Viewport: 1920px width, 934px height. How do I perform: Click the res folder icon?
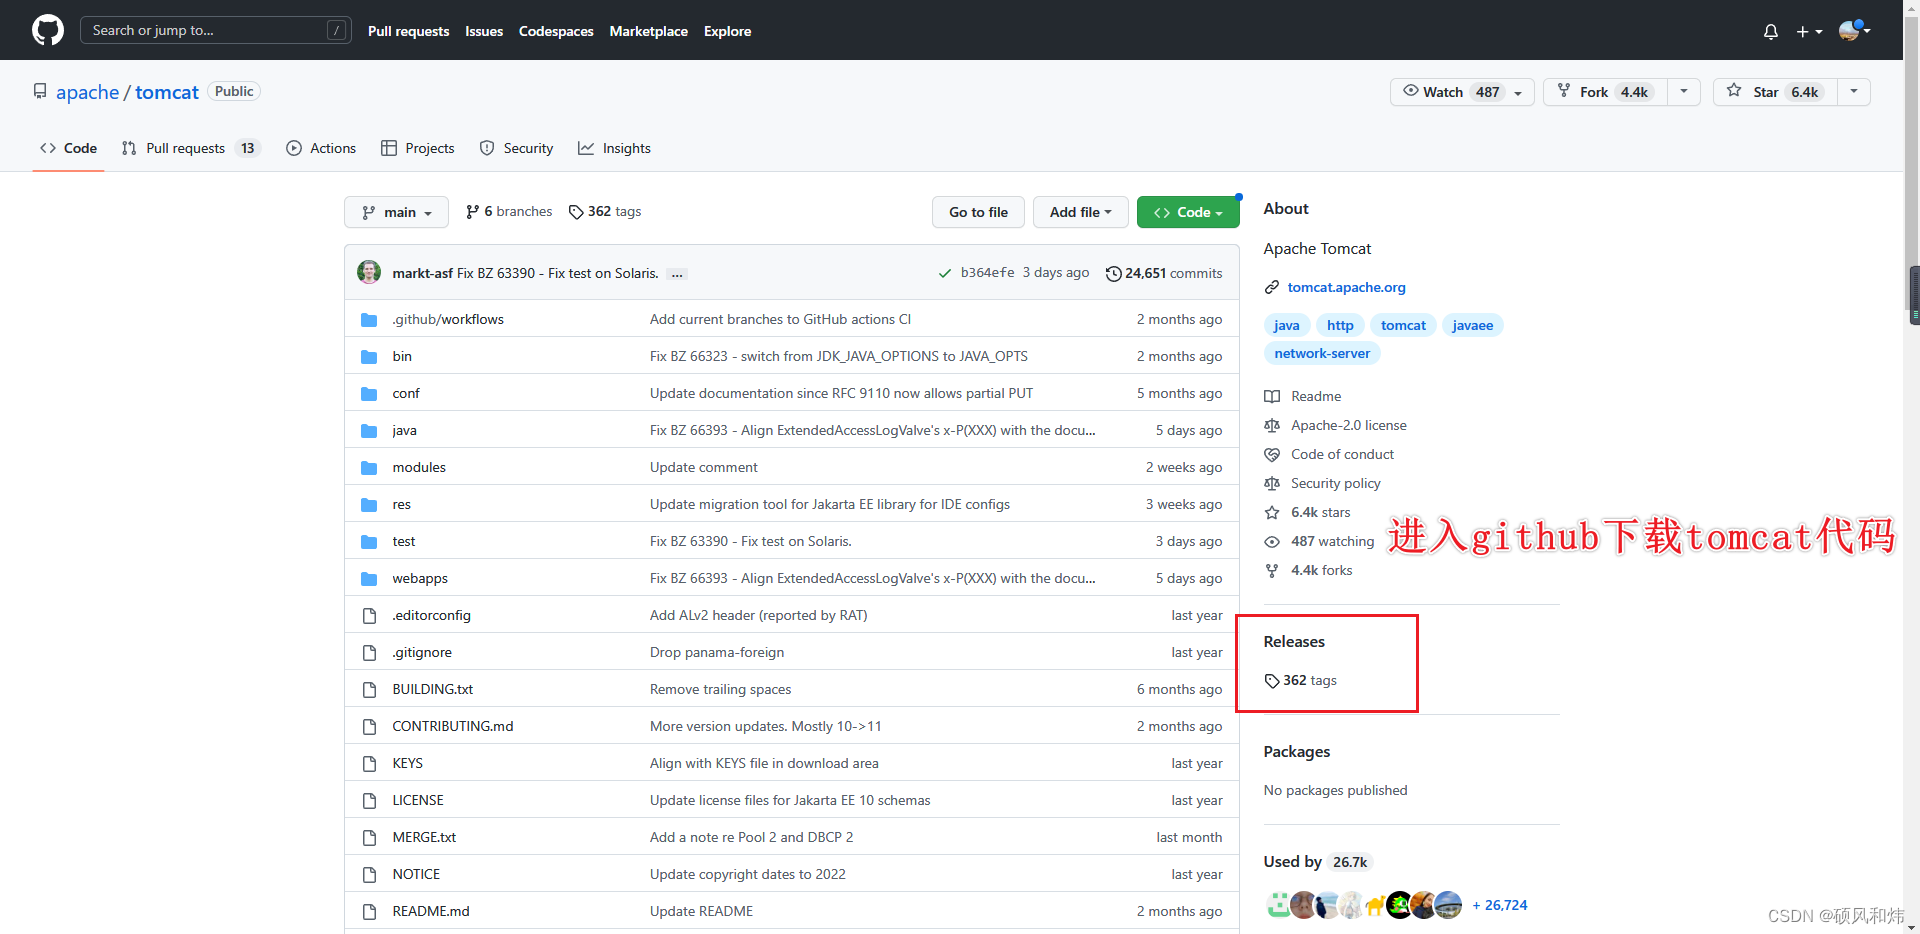pos(369,505)
